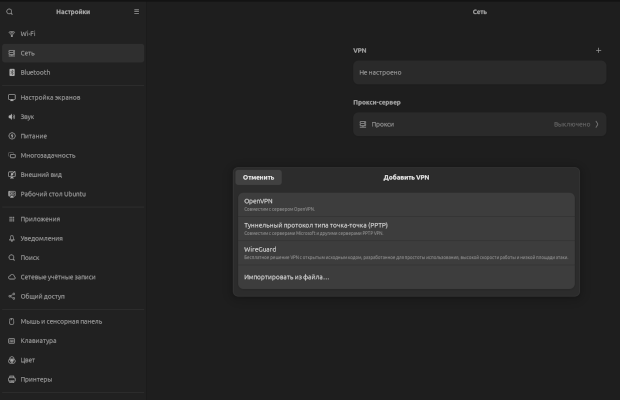Open Приложения settings

(73, 219)
